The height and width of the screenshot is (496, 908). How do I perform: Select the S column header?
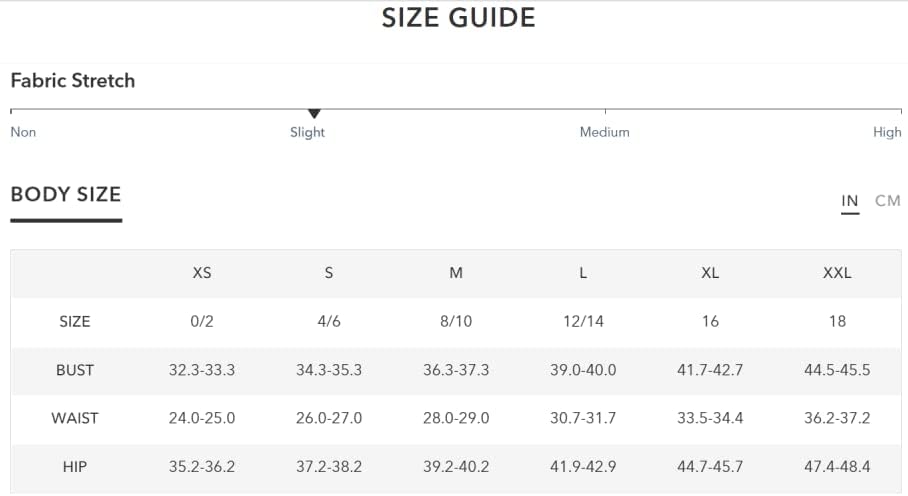coord(329,273)
